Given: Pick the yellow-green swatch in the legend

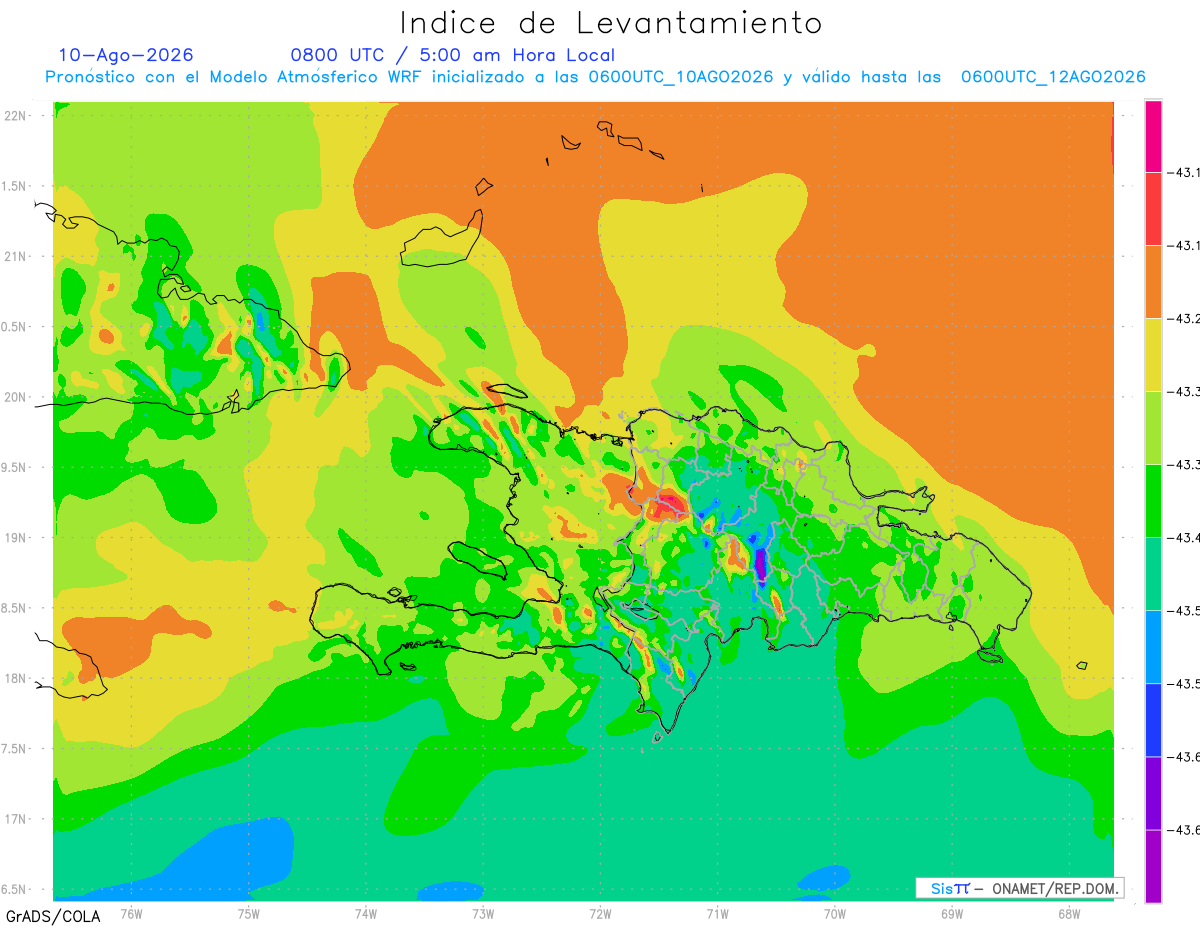Looking at the screenshot, I should [x=1153, y=428].
